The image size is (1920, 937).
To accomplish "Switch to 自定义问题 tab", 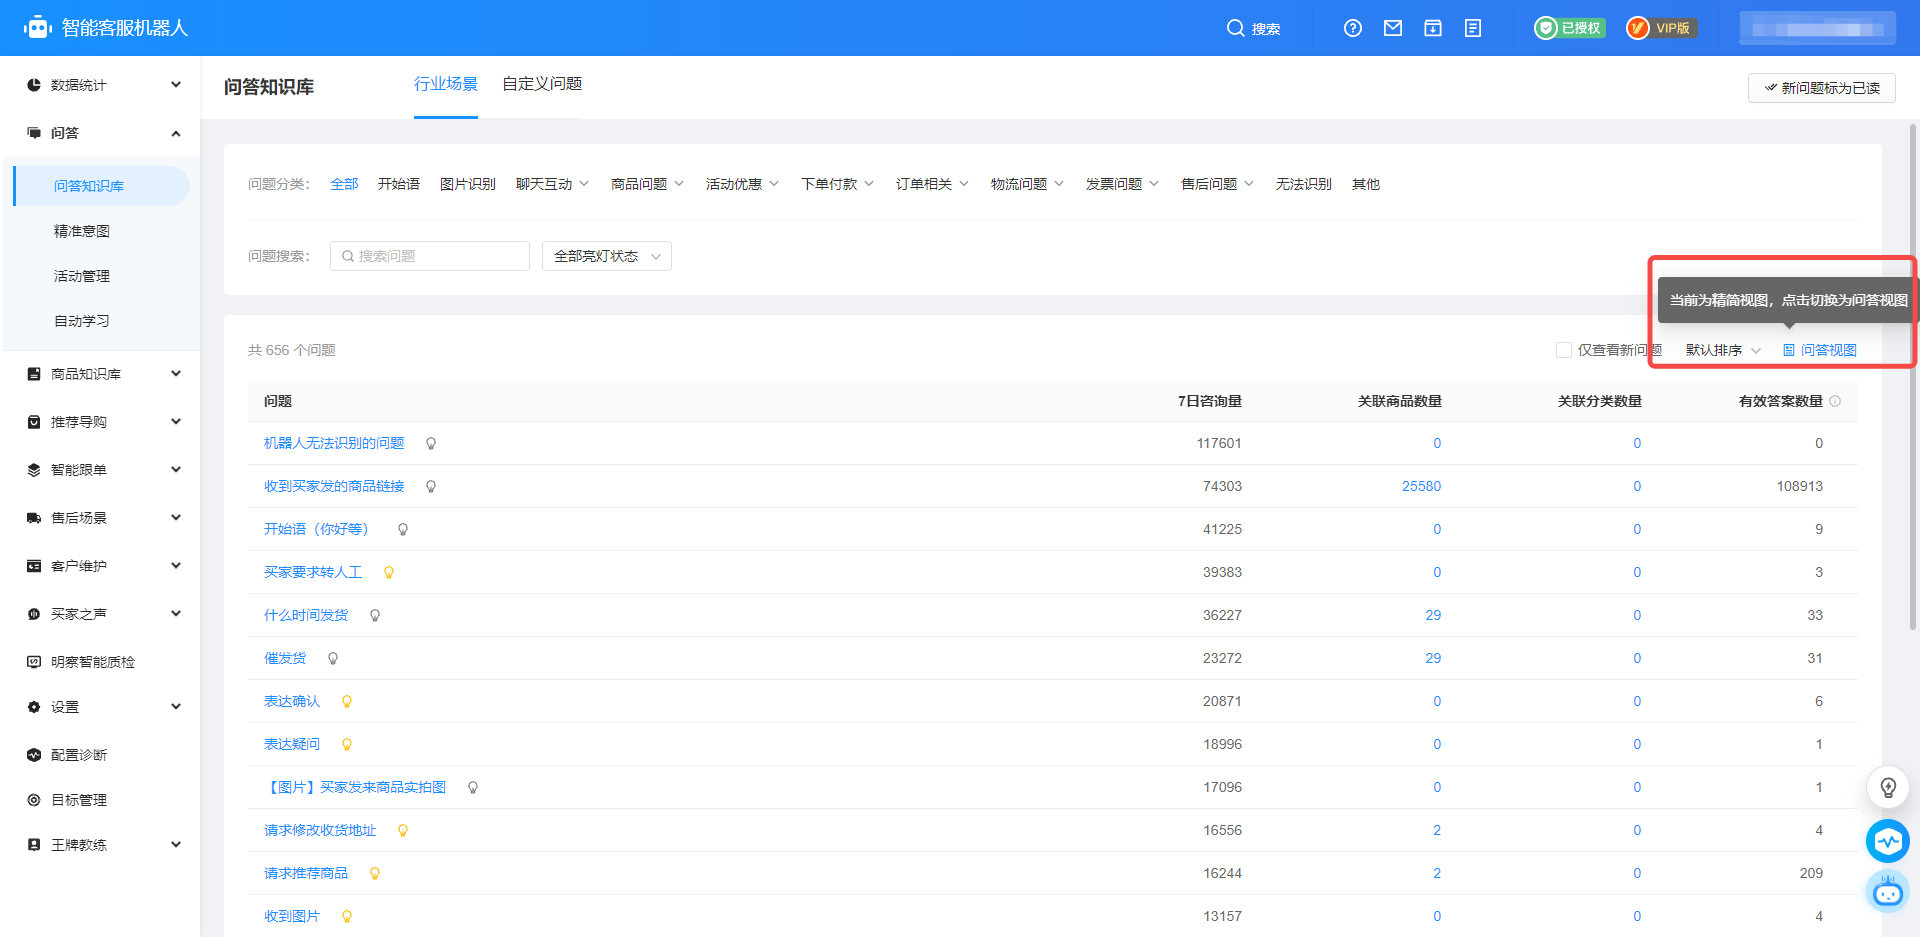I will (x=542, y=84).
